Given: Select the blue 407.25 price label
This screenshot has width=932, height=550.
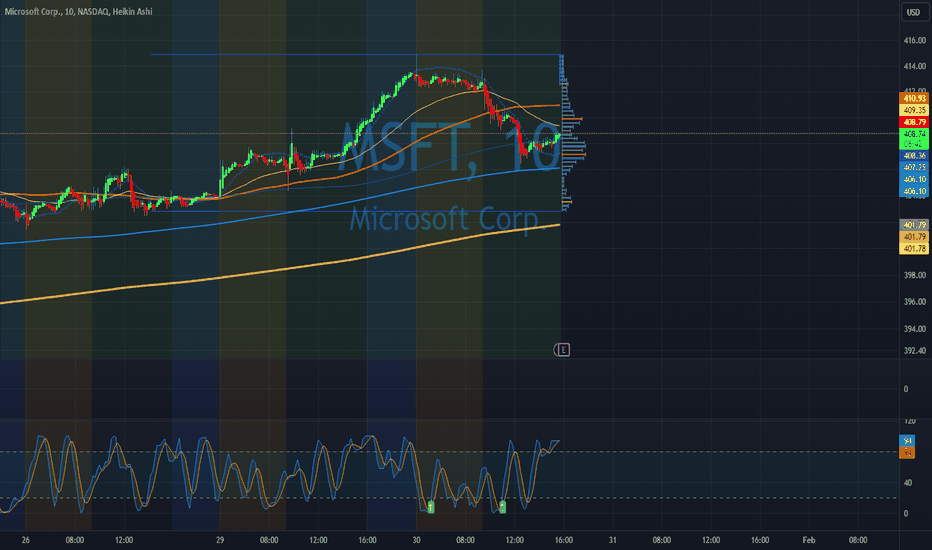Looking at the screenshot, I should pos(914,168).
